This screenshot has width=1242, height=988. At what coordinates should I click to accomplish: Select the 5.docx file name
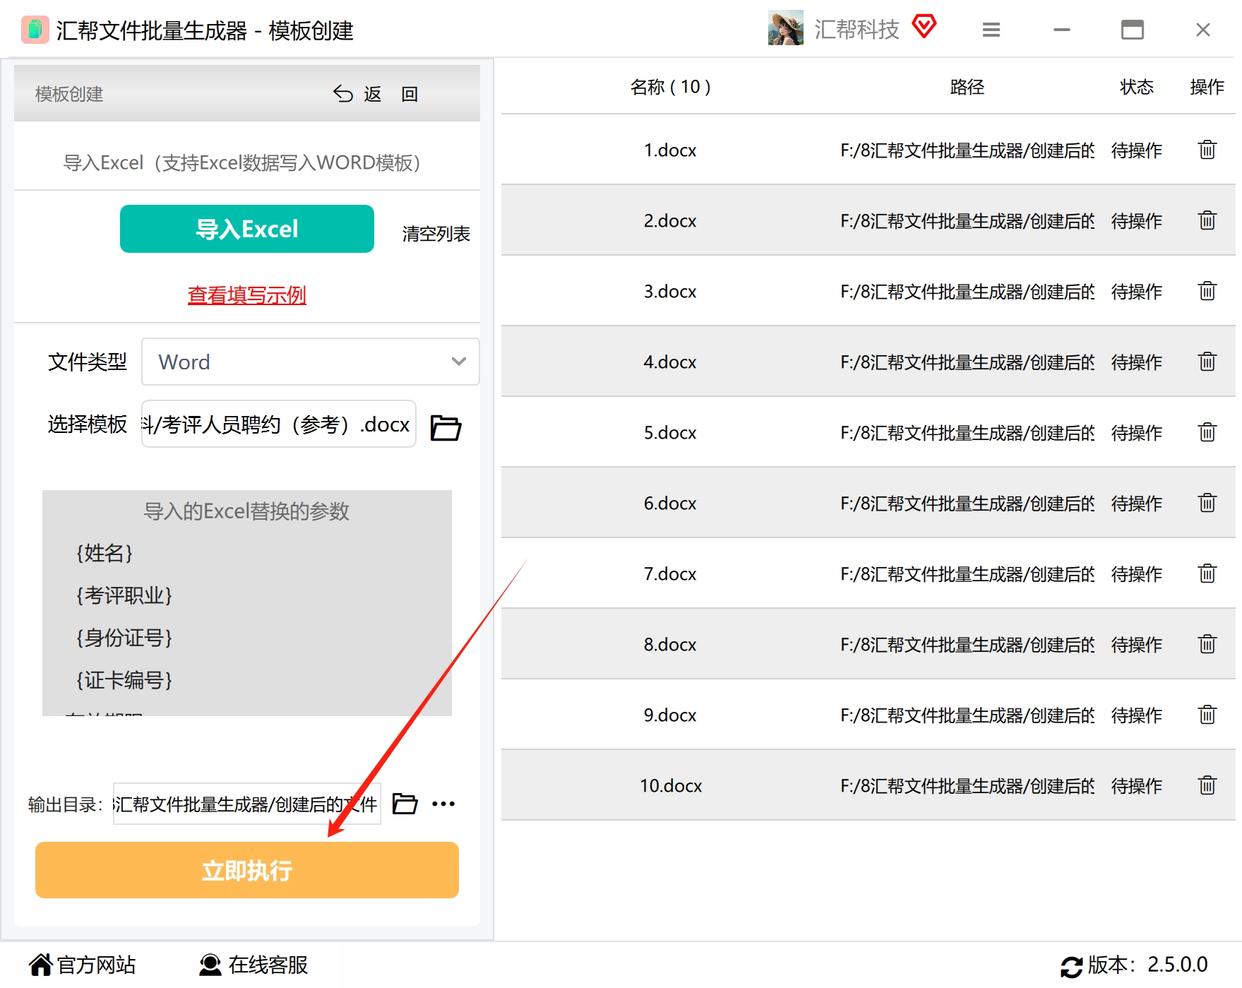(670, 433)
